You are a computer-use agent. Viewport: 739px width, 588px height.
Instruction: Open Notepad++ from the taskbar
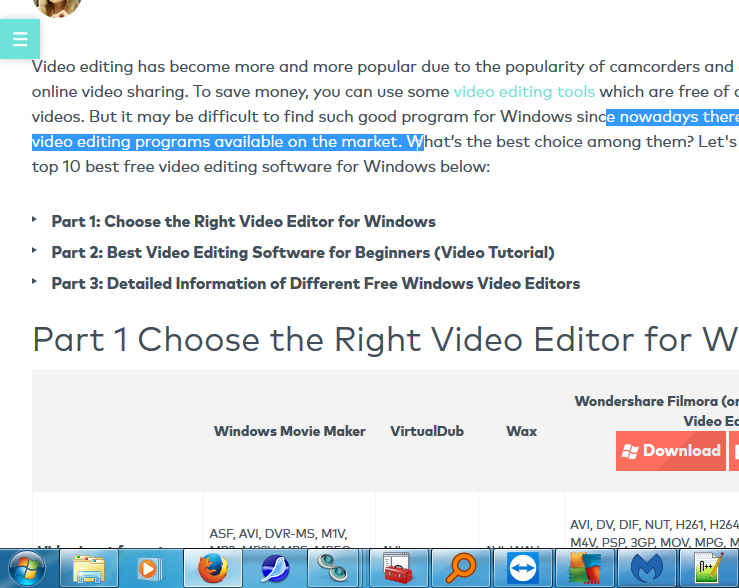pyautogui.click(x=709, y=569)
